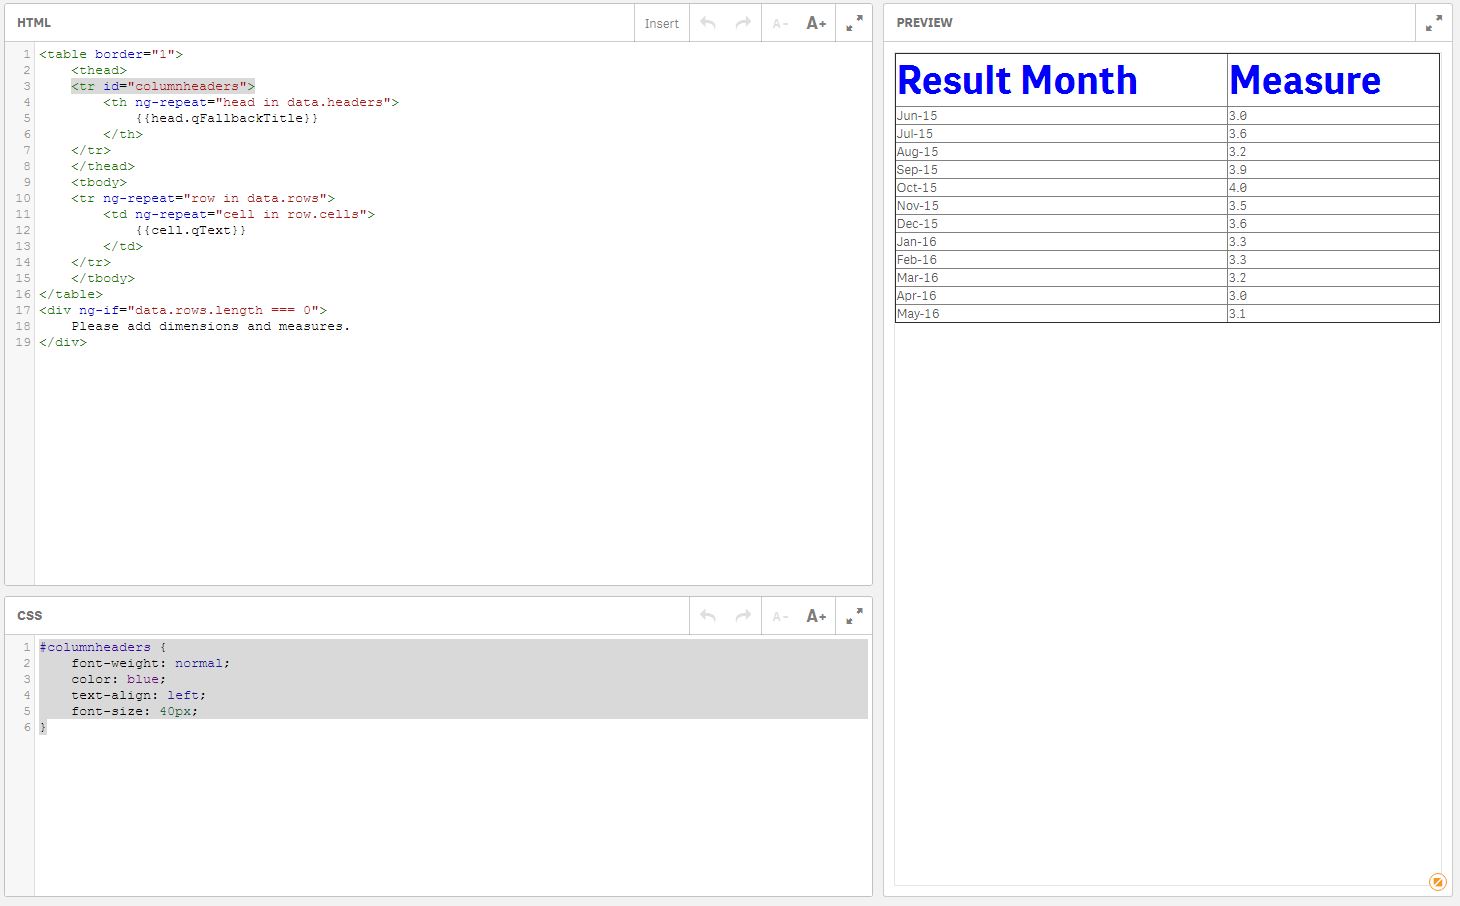Click the Feb-16 cell in preview table
The width and height of the screenshot is (1460, 906).
[1061, 260]
